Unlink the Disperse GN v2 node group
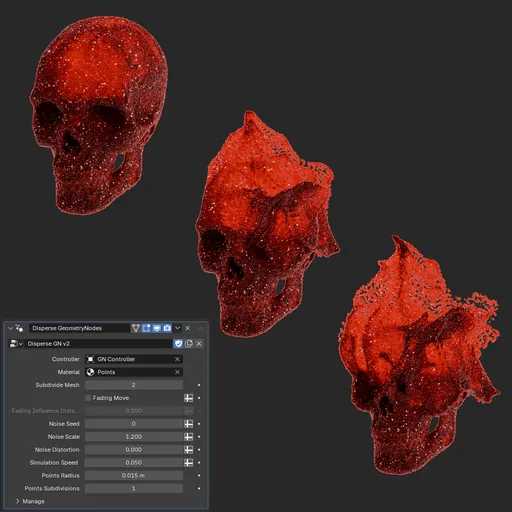The image size is (512, 512). click(x=199, y=344)
